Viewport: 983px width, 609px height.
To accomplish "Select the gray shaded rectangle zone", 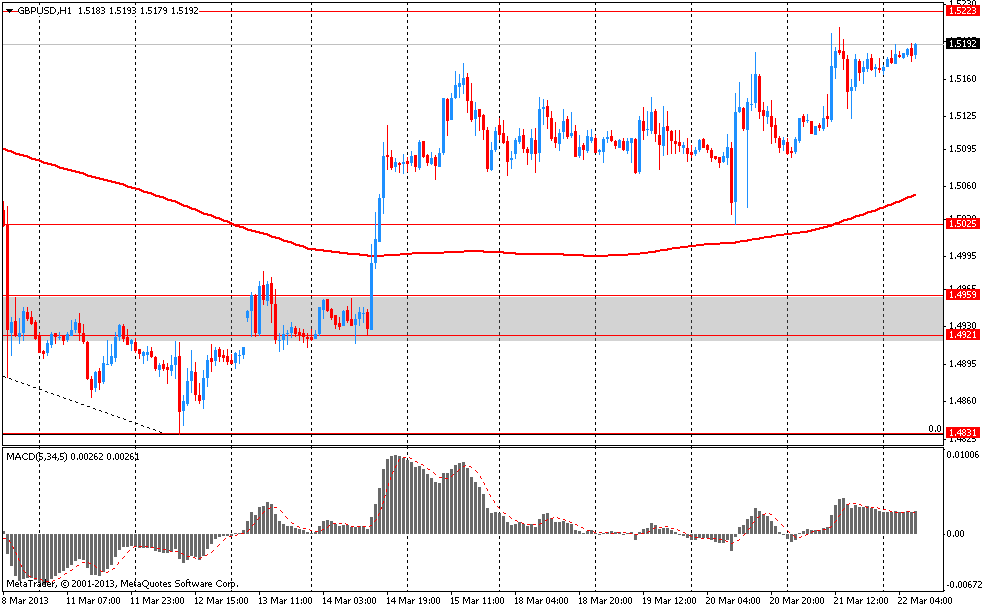I will pos(473,315).
